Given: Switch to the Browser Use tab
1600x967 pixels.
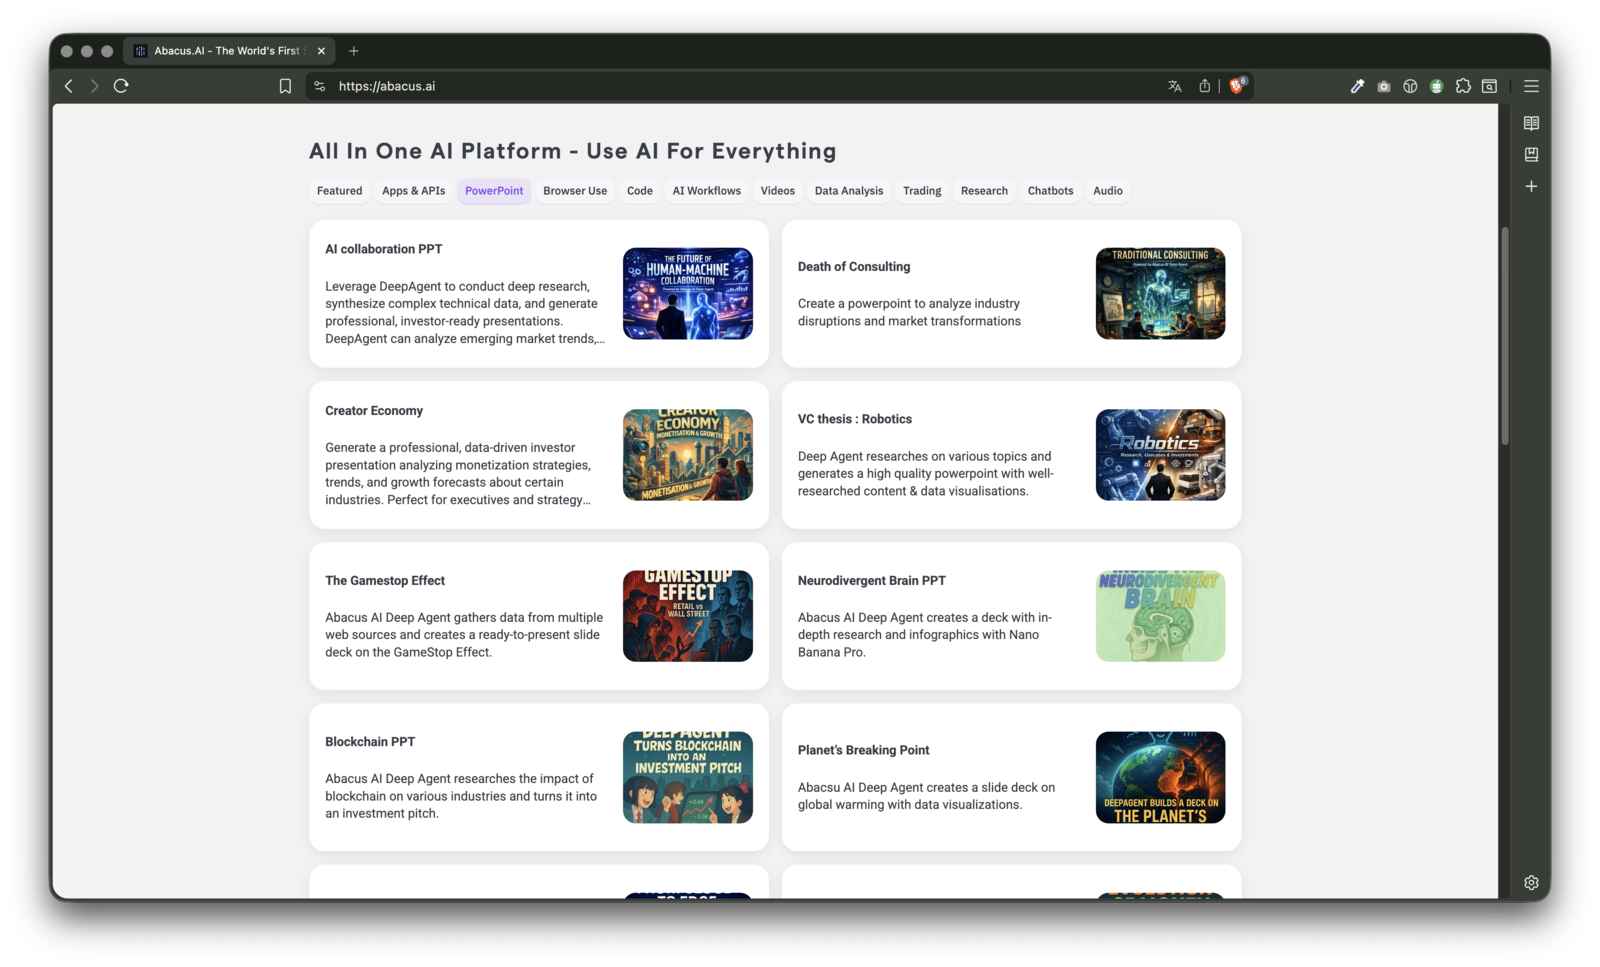Looking at the screenshot, I should [x=575, y=191].
